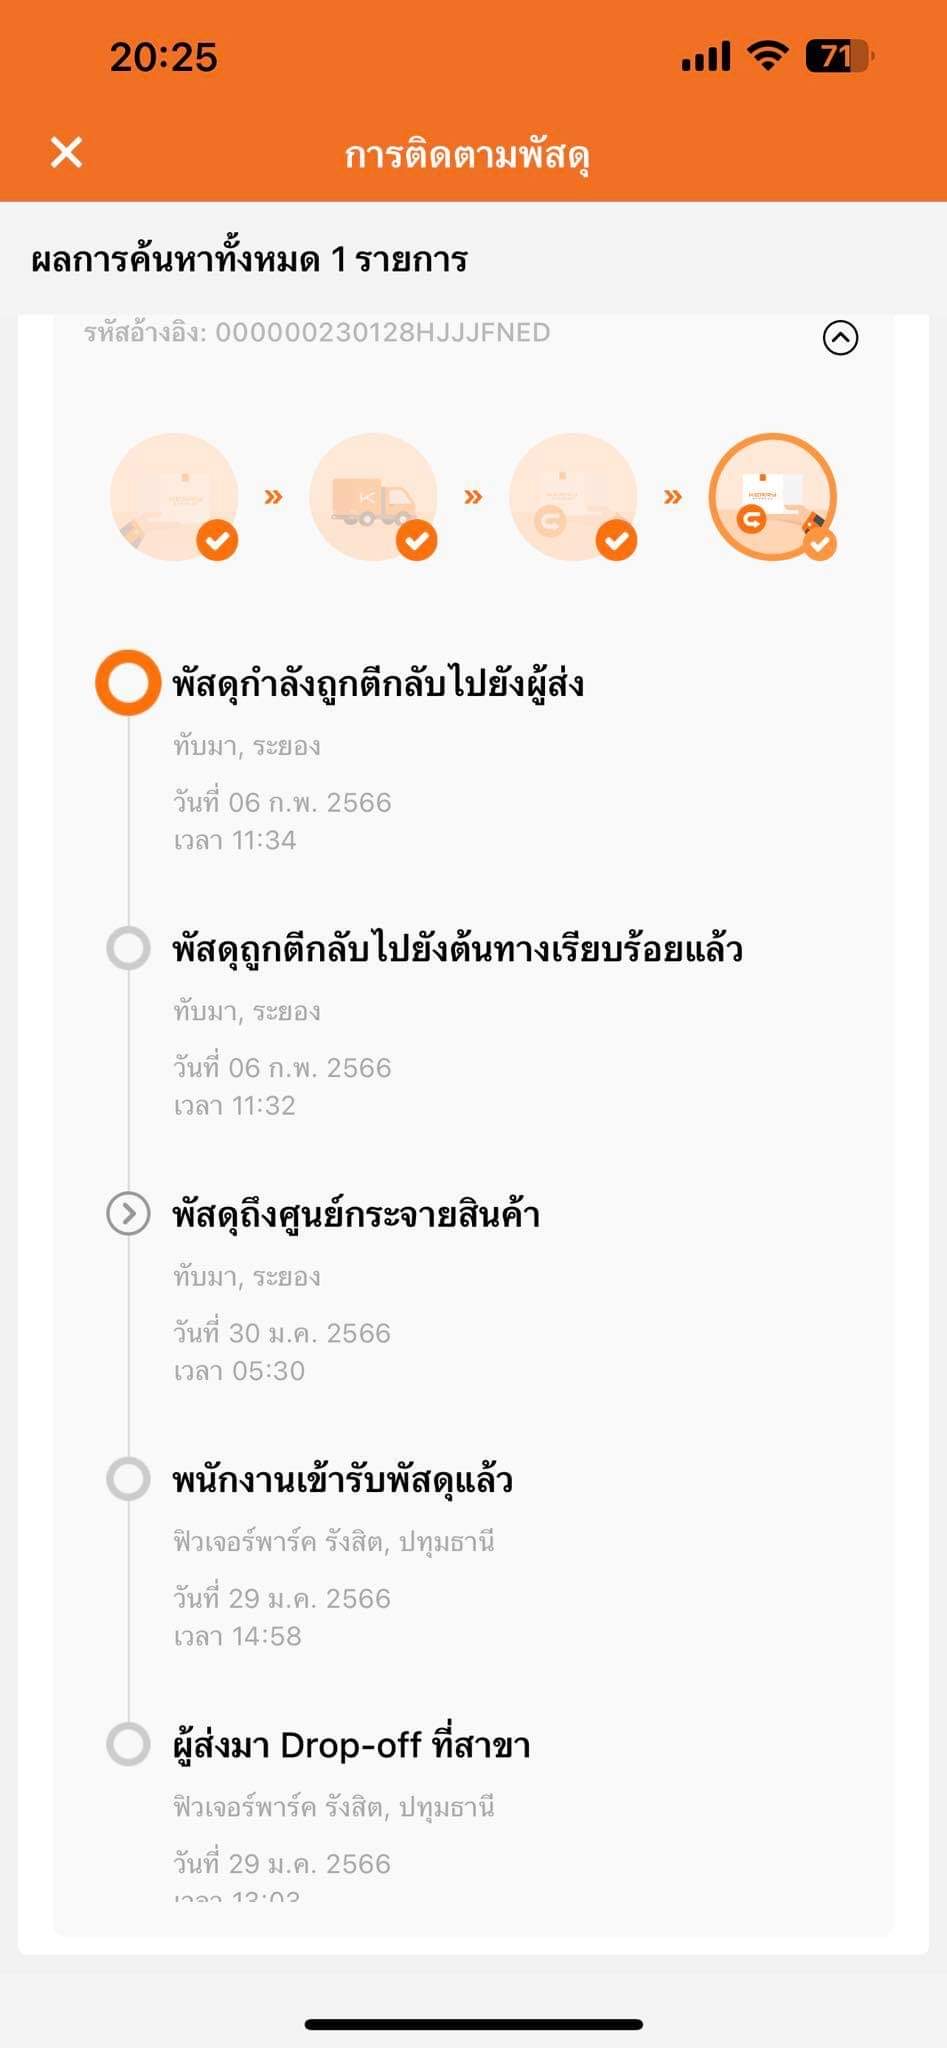Tap the delivery truck in-transit stage icon
Image resolution: width=947 pixels, height=2048 pixels.
click(374, 497)
